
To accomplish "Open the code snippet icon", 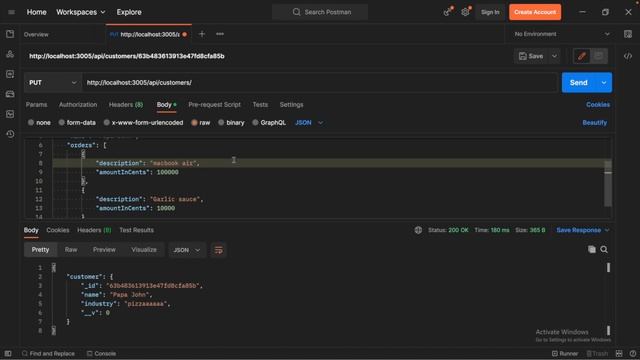I will click(628, 56).
